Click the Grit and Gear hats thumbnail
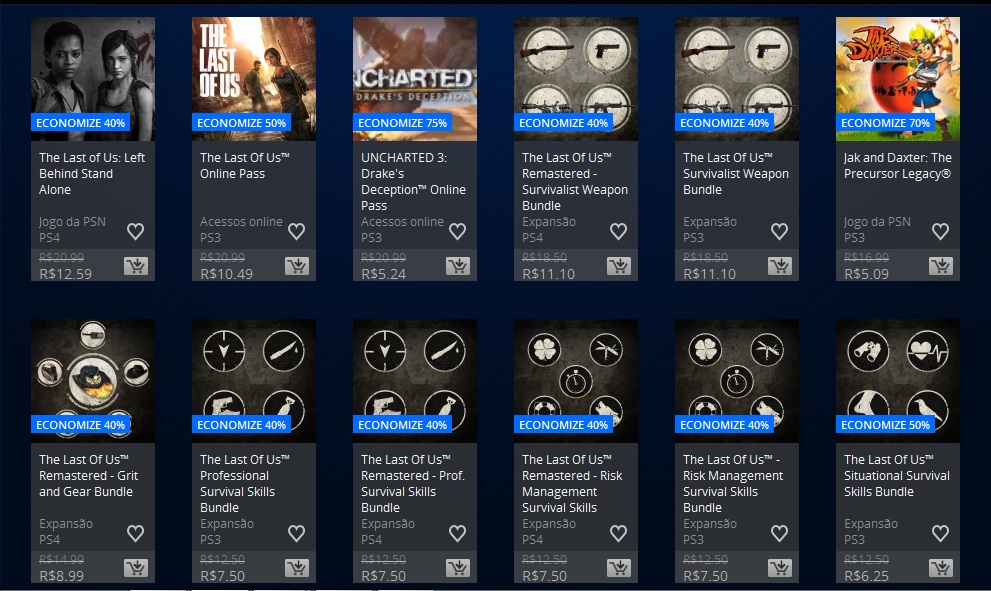 coord(93,381)
